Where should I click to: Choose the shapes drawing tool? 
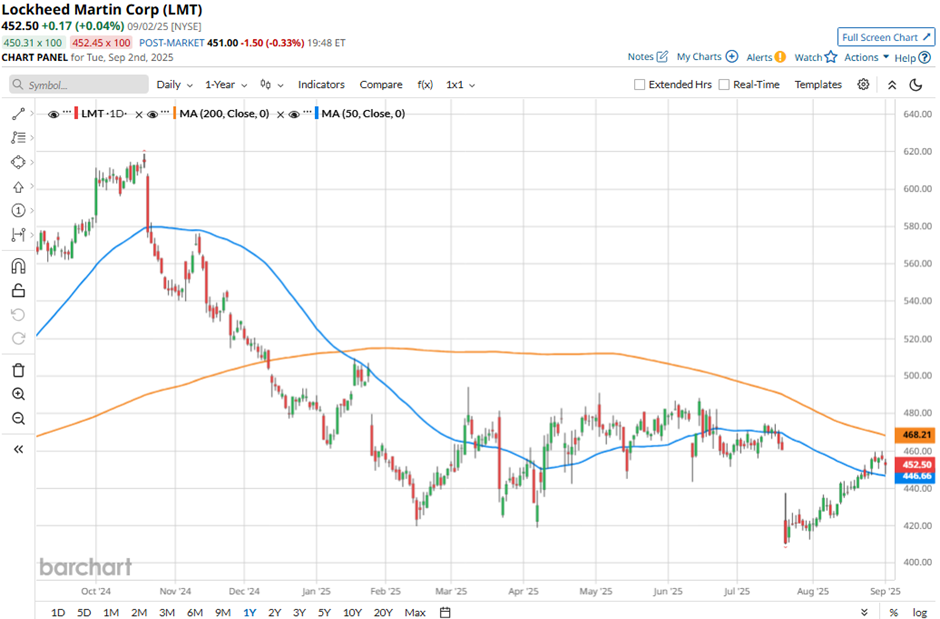tap(18, 162)
